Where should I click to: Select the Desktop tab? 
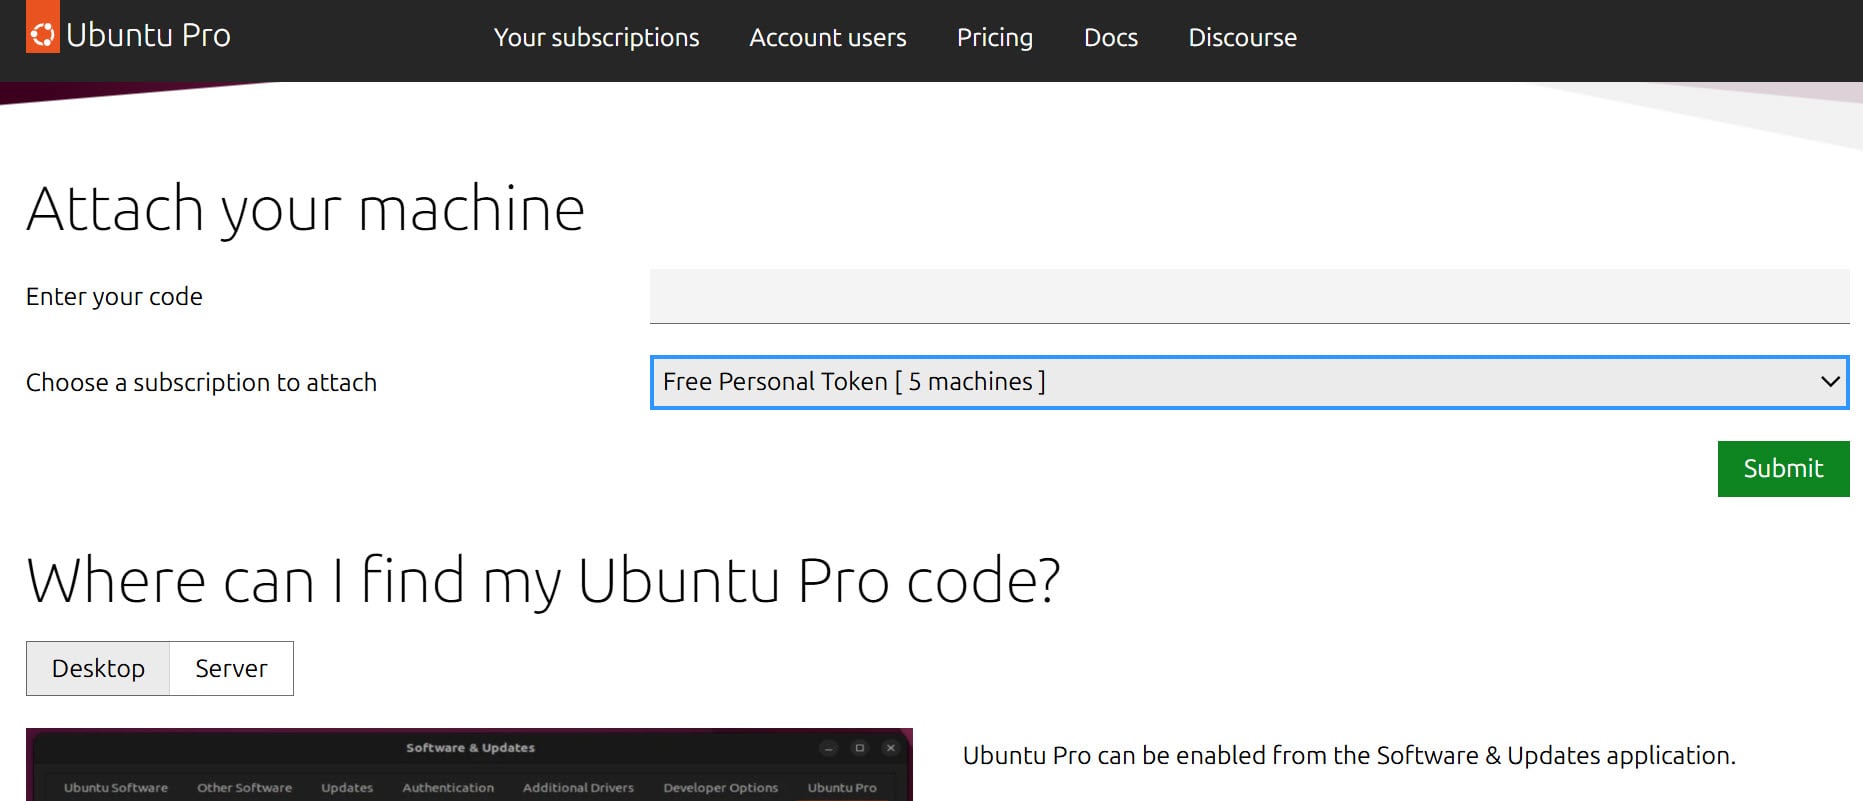[x=98, y=668]
